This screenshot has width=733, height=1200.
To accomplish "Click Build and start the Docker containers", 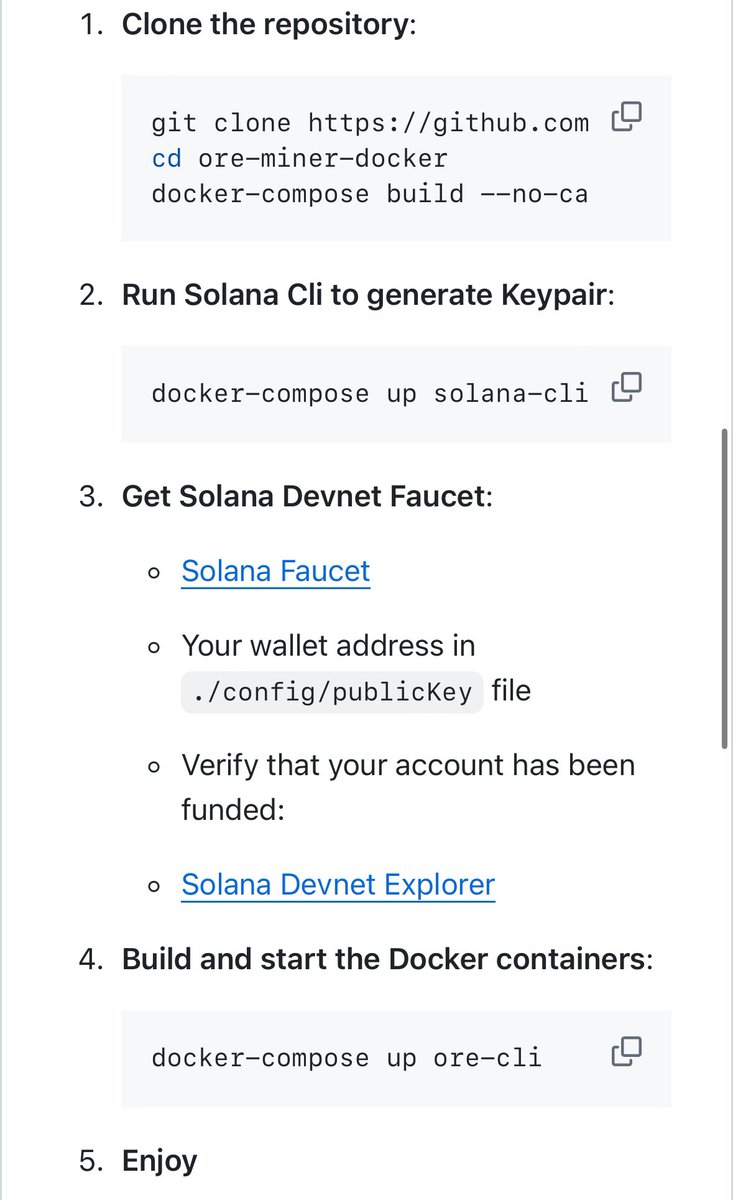I will (x=384, y=960).
